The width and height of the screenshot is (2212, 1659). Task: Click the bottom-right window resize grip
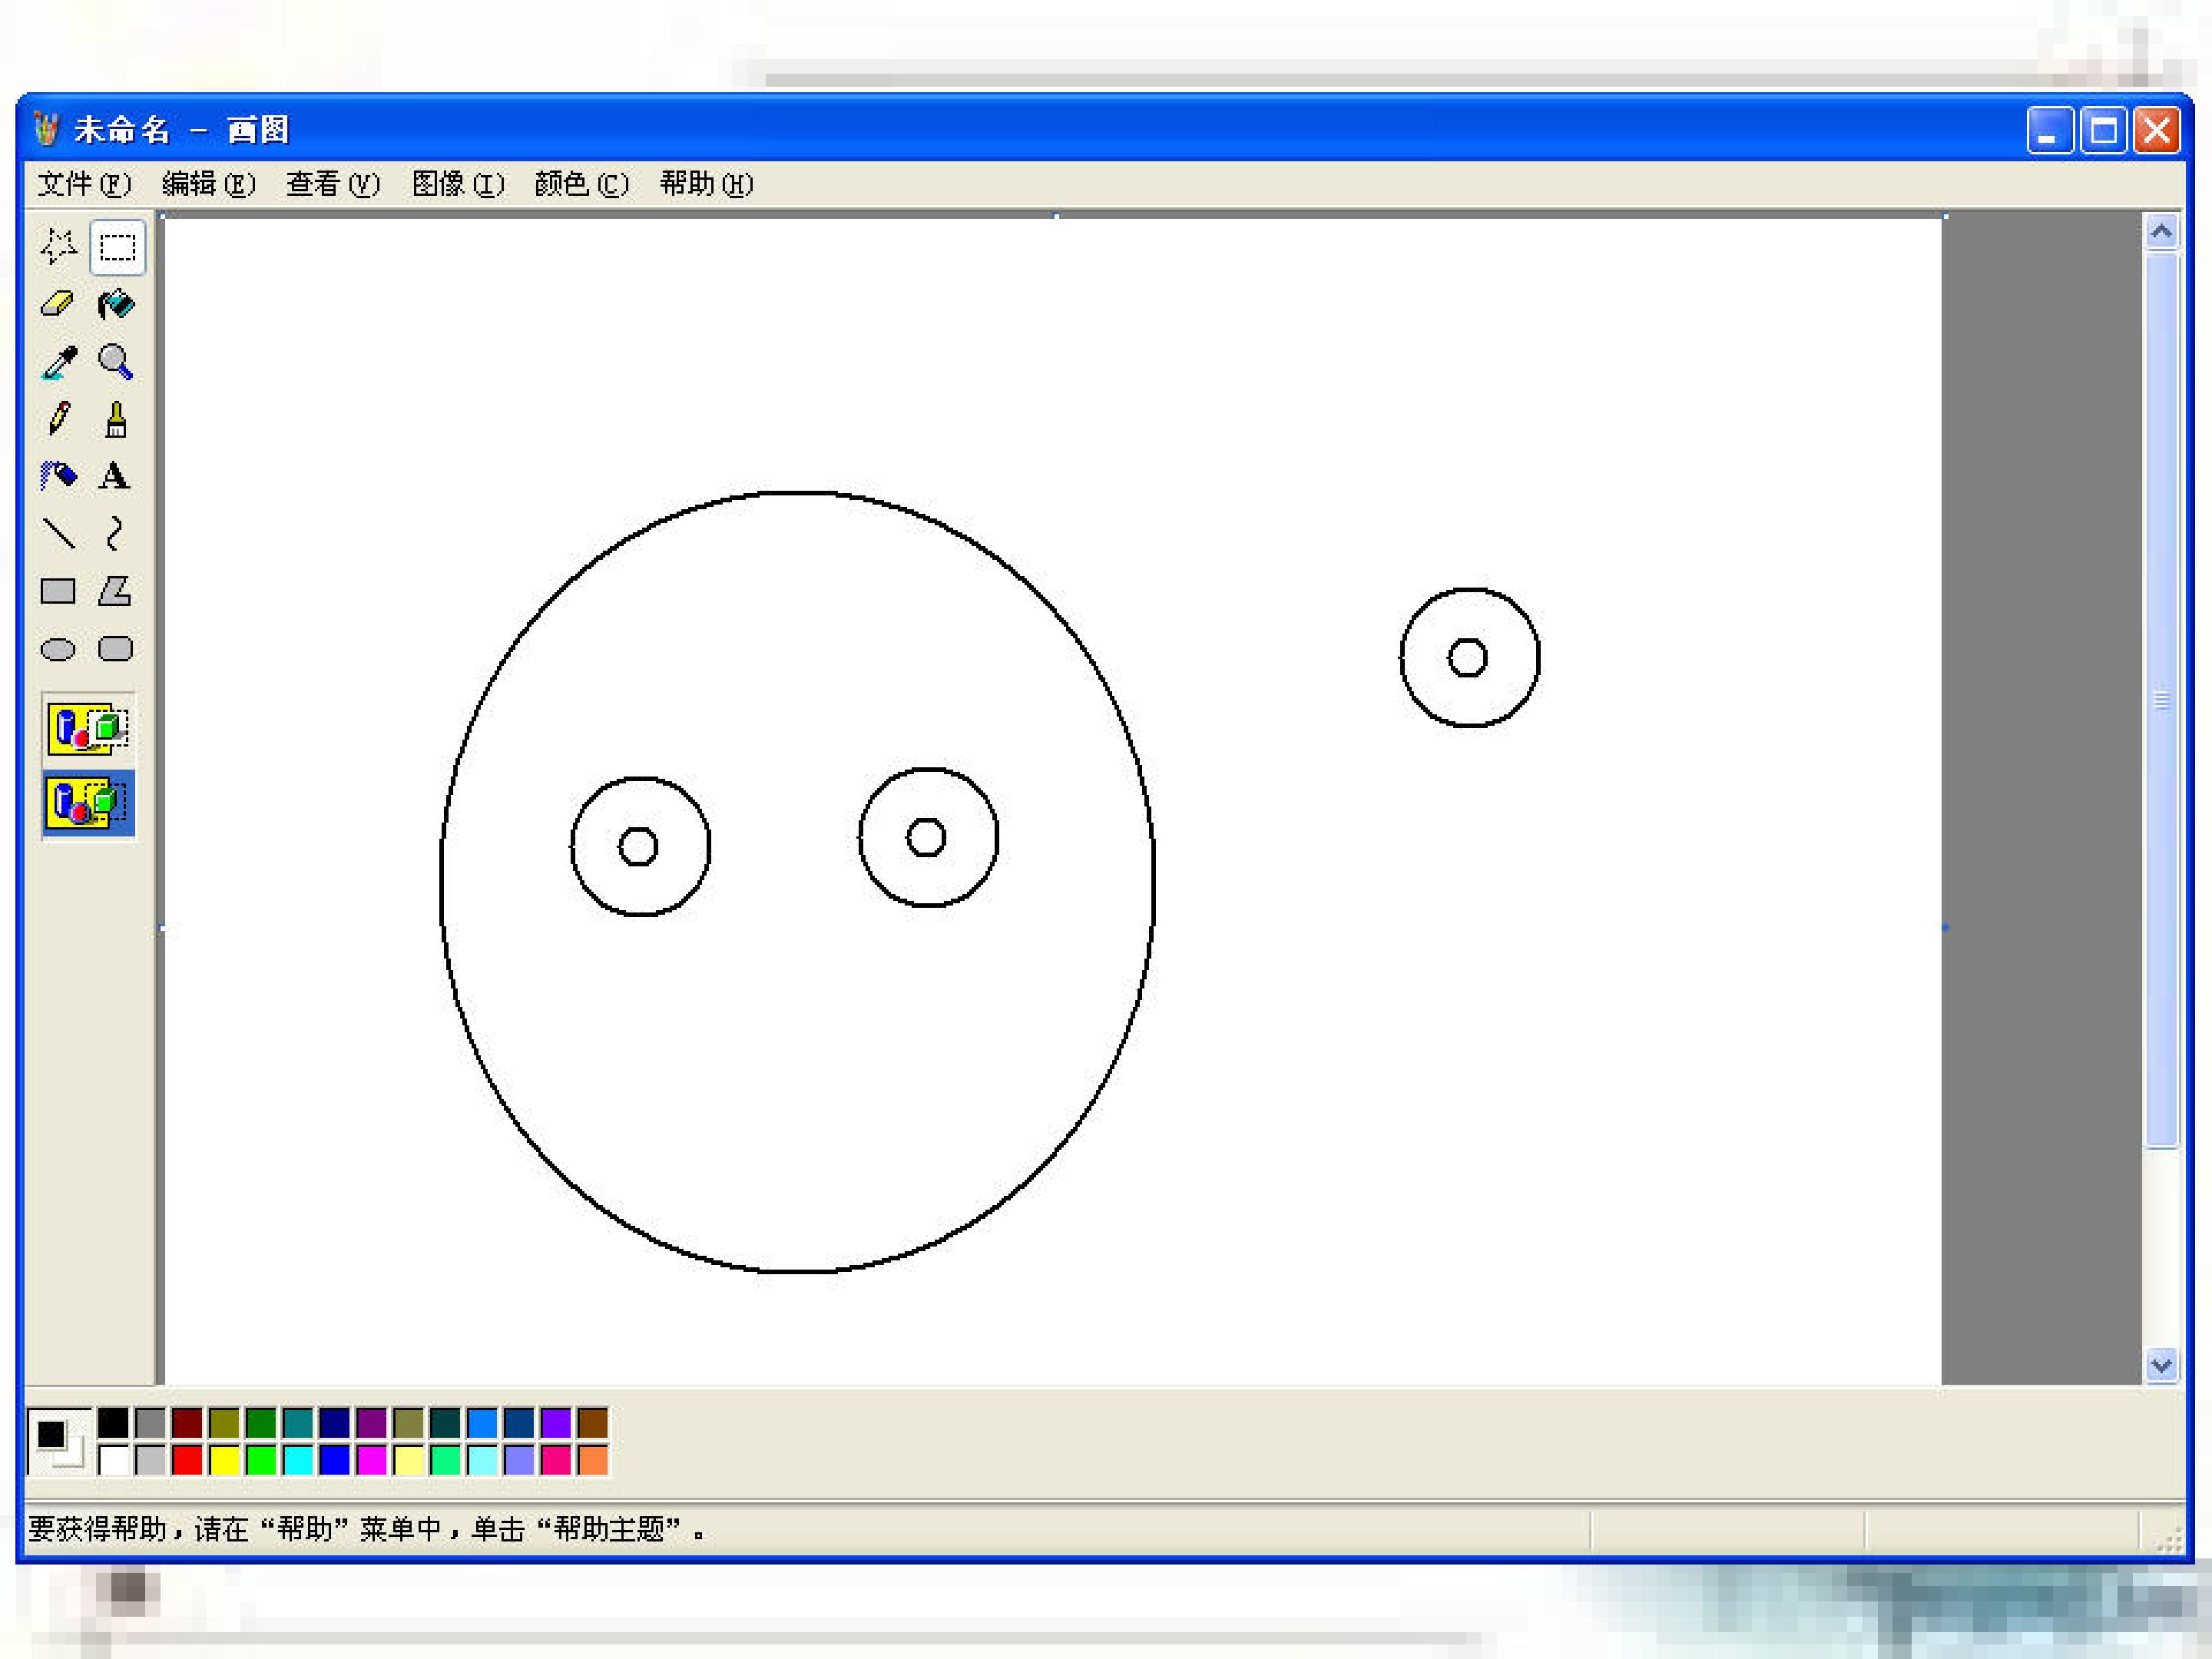(x=2168, y=1541)
